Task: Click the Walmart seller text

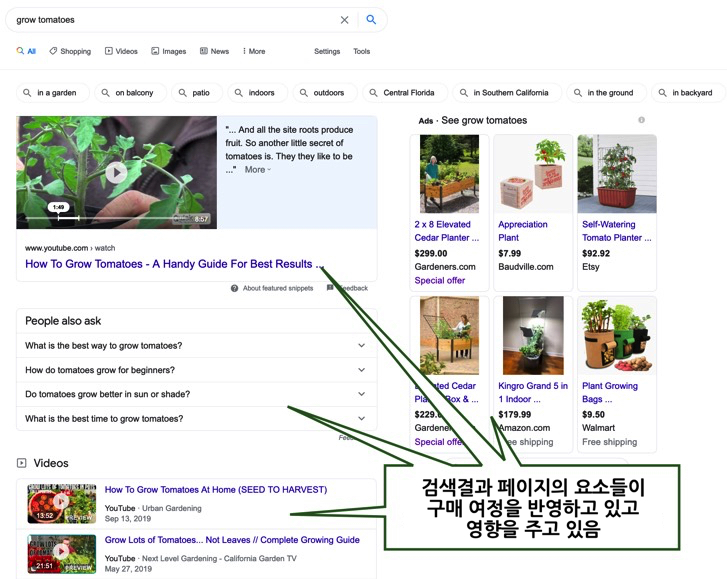Action: tap(598, 428)
